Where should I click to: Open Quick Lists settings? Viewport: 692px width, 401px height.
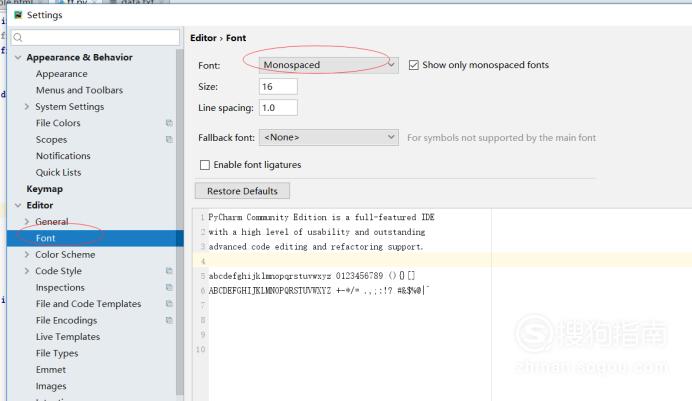click(59, 172)
